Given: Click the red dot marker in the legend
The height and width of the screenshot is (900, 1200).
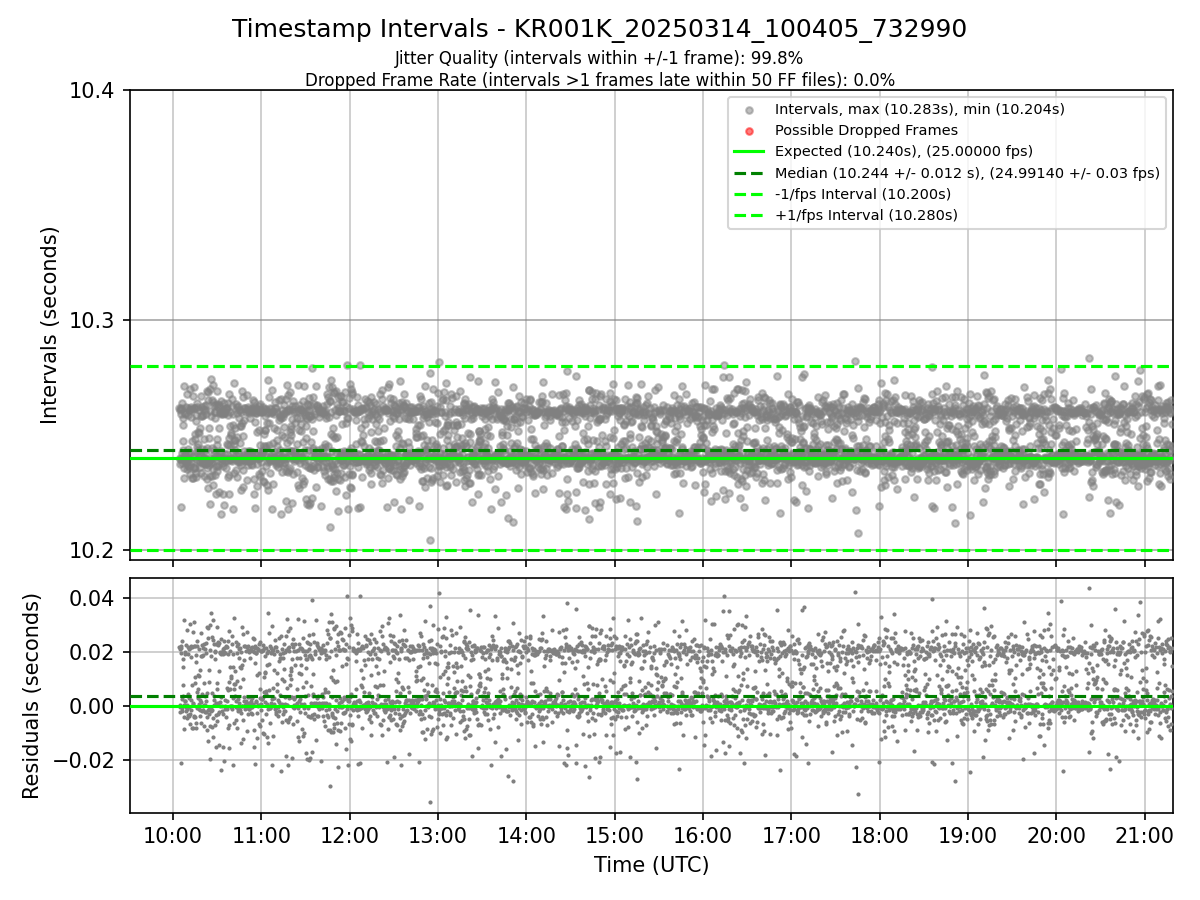Looking at the screenshot, I should pyautogui.click(x=749, y=131).
